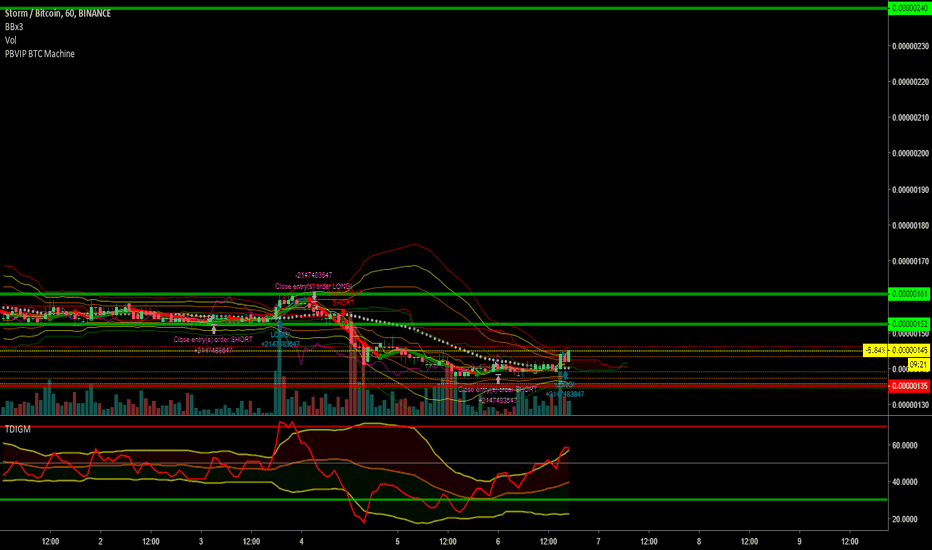Click the yellow 0.00000145 current price tag
This screenshot has width=932, height=550.
909,350
